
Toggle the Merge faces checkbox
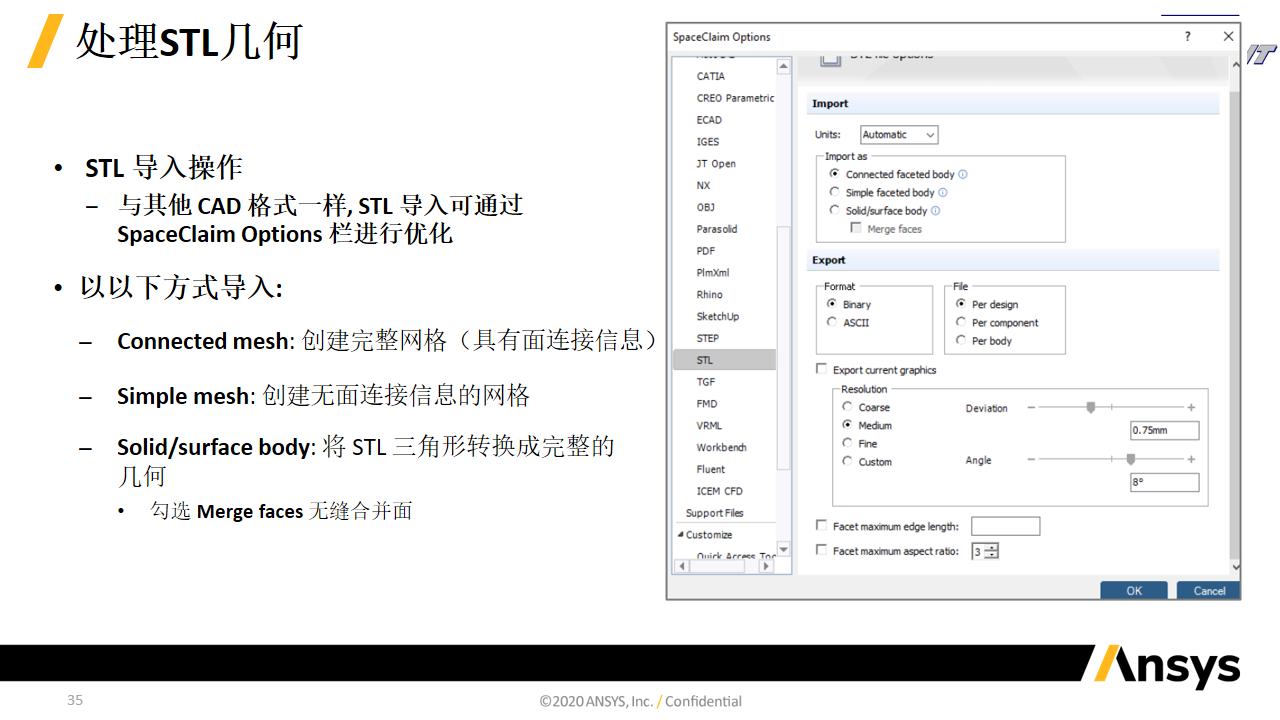tap(856, 228)
